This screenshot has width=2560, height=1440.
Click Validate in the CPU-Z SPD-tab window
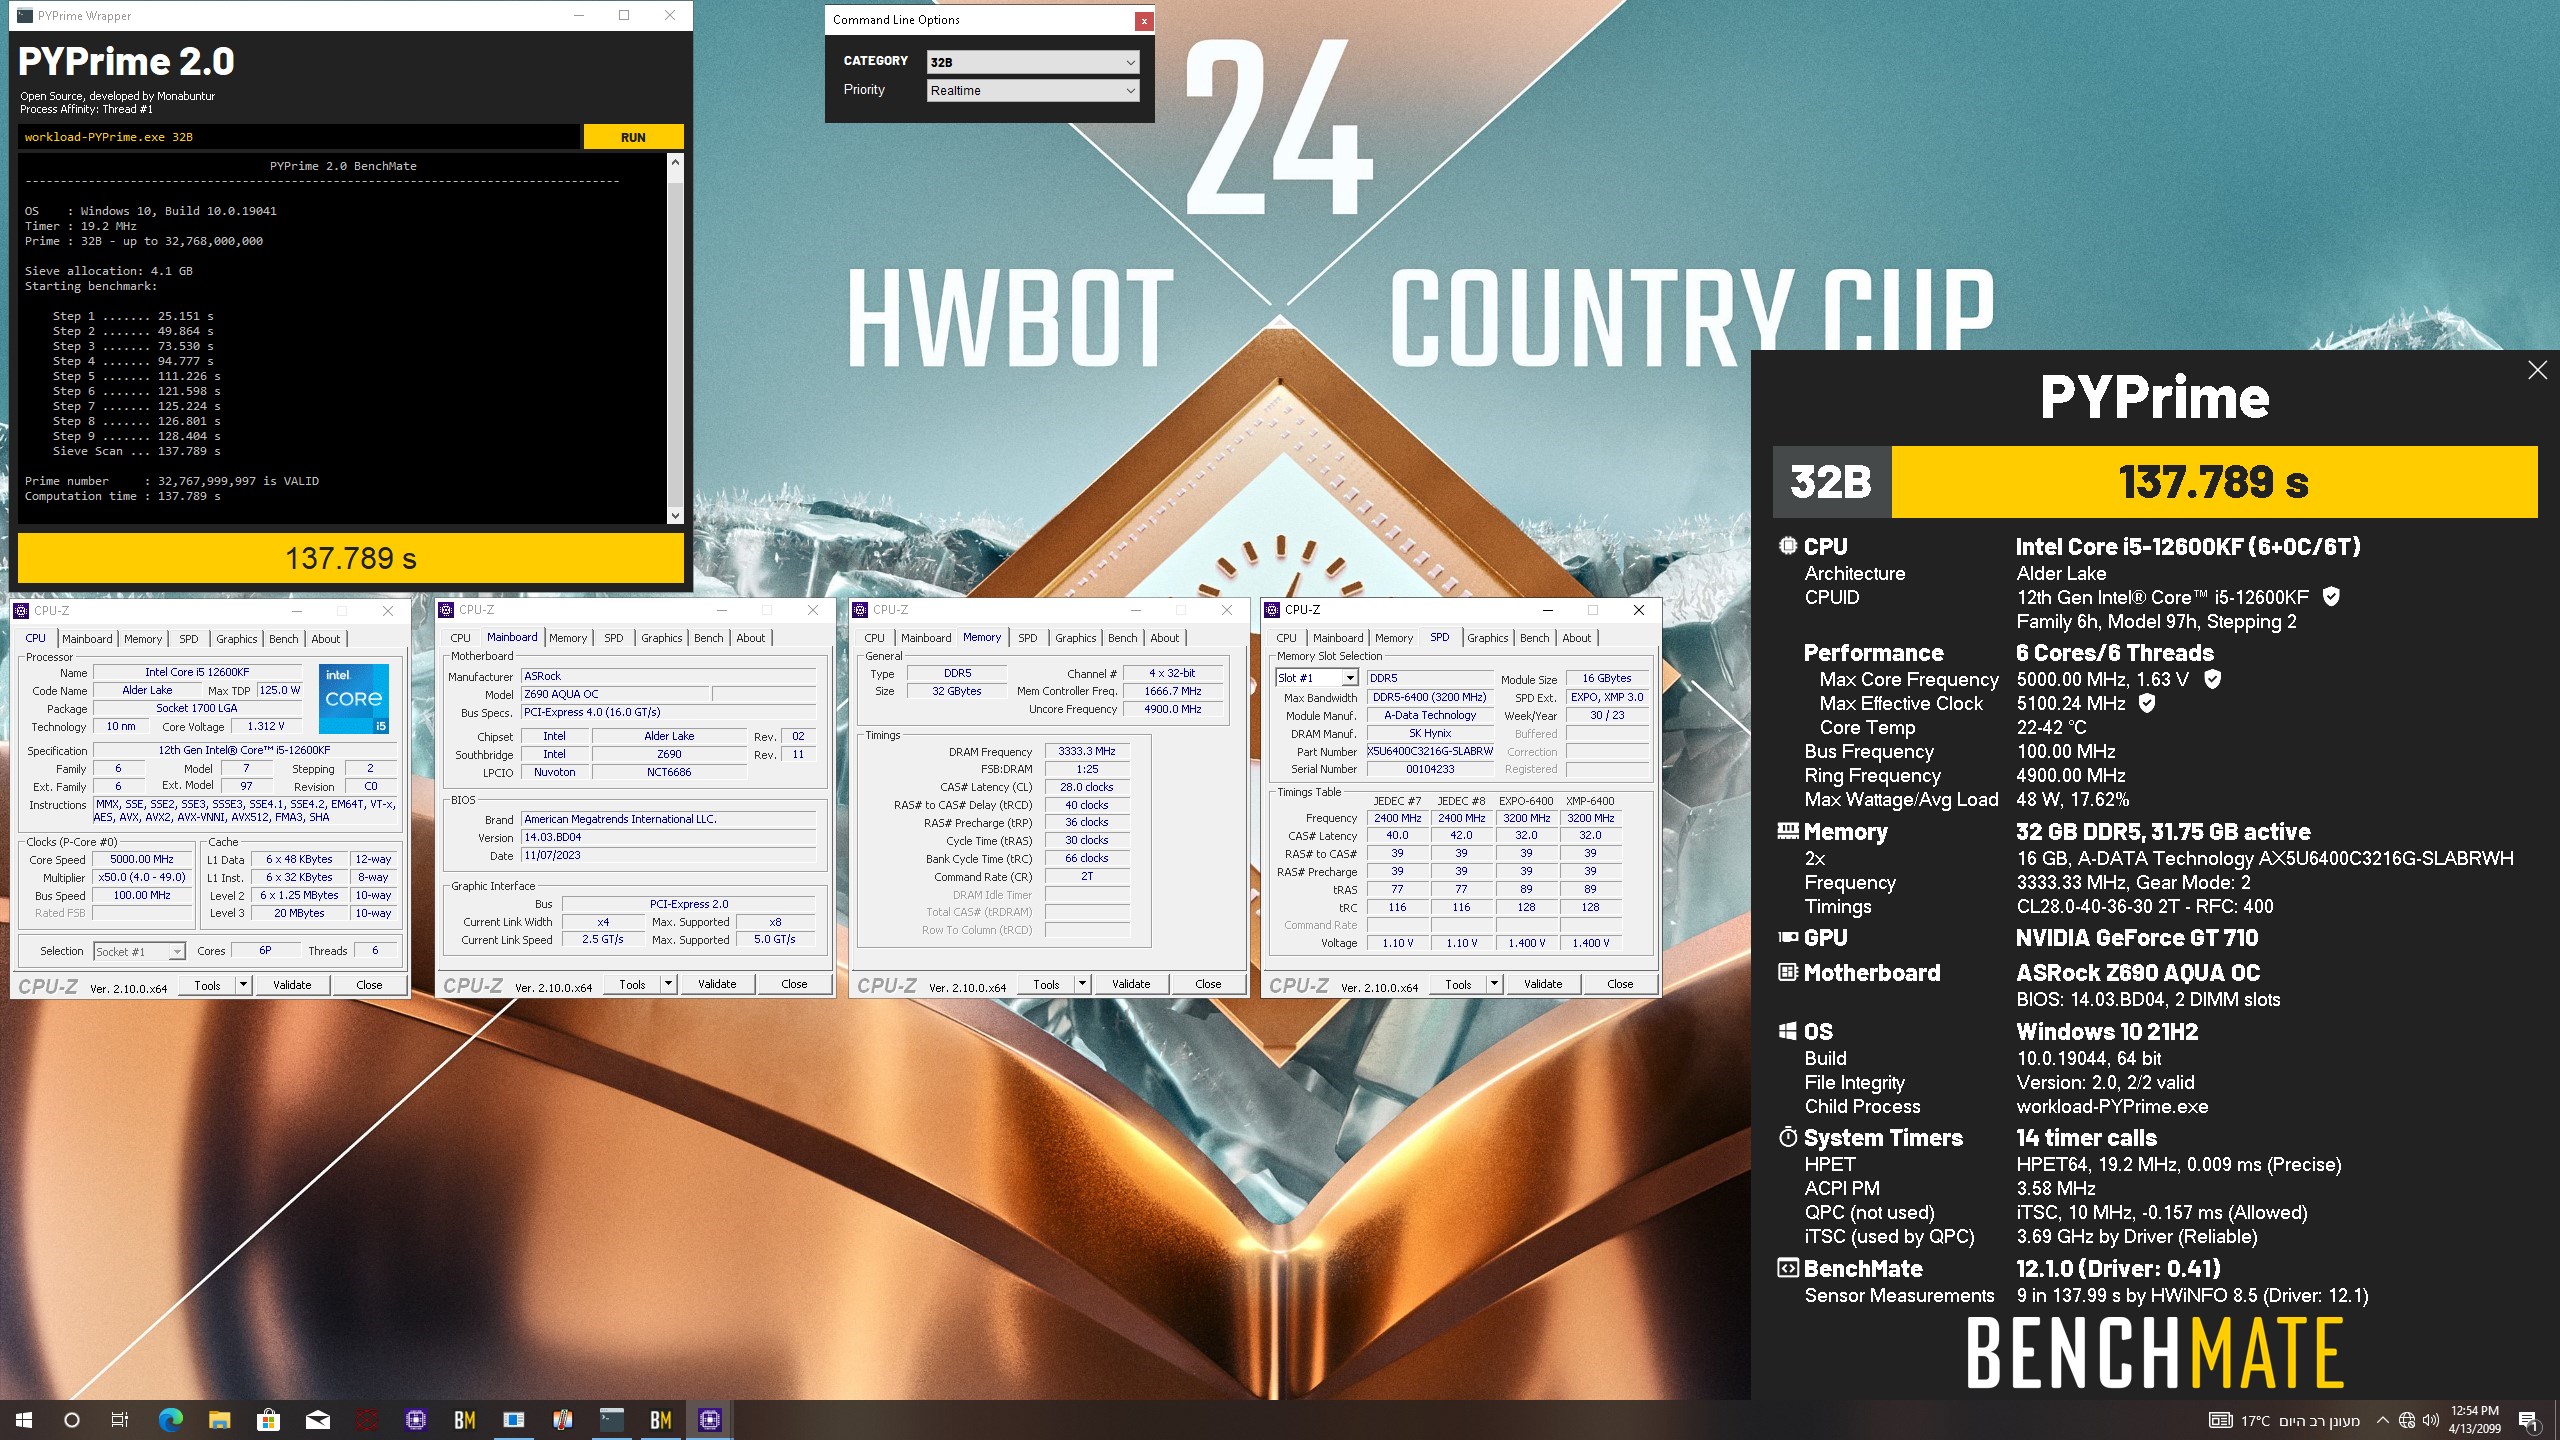[x=1543, y=984]
